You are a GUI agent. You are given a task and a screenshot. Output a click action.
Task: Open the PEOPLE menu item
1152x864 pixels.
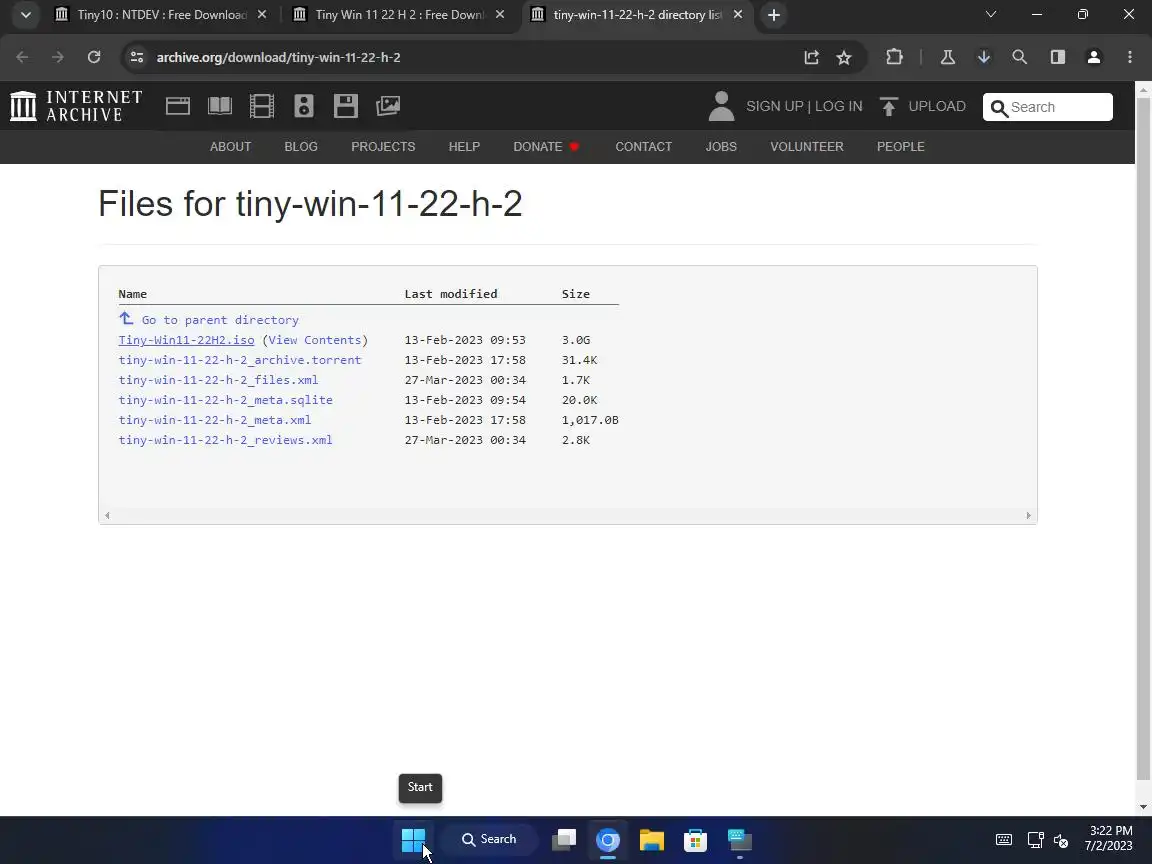pos(901,147)
